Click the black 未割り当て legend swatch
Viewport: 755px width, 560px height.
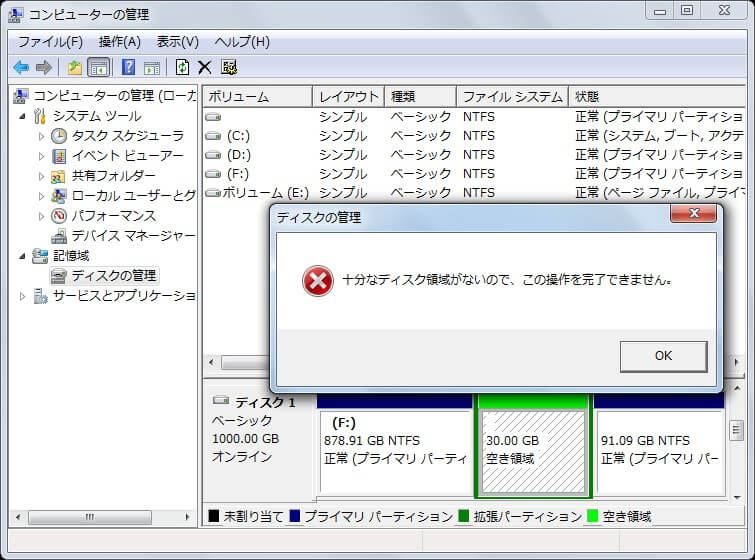tap(214, 516)
